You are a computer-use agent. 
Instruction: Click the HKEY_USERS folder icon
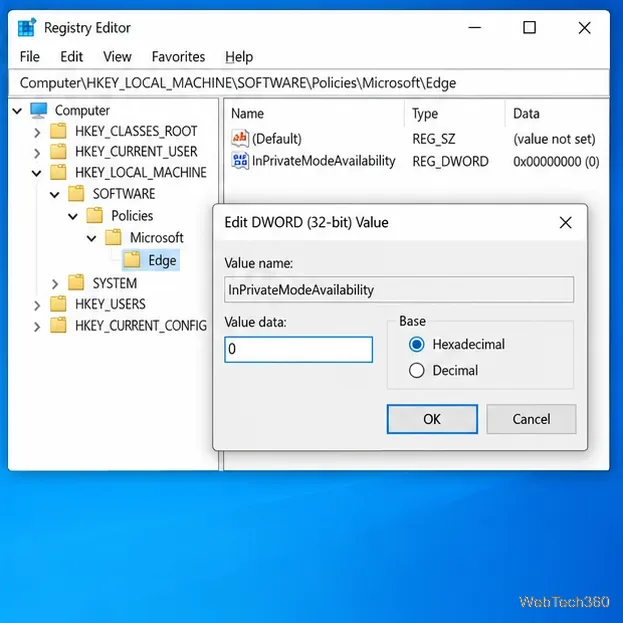(x=58, y=304)
